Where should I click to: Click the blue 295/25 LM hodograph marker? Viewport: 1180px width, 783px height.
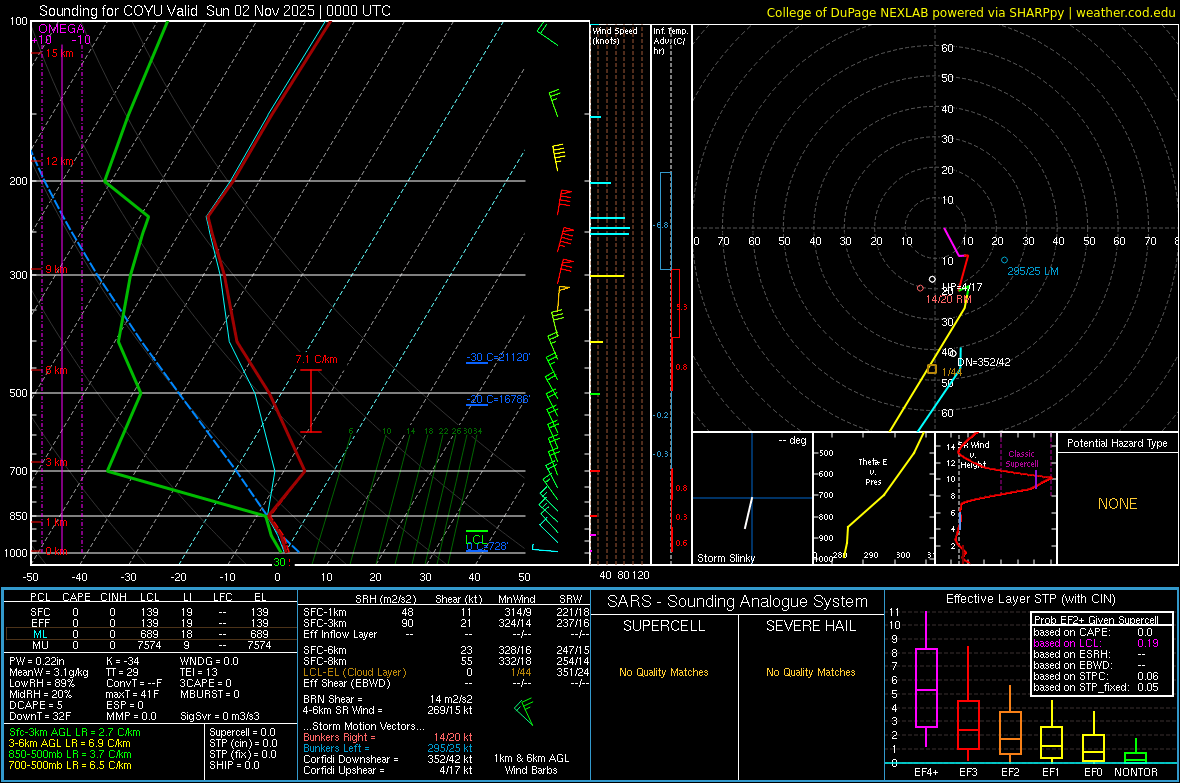1005,260
